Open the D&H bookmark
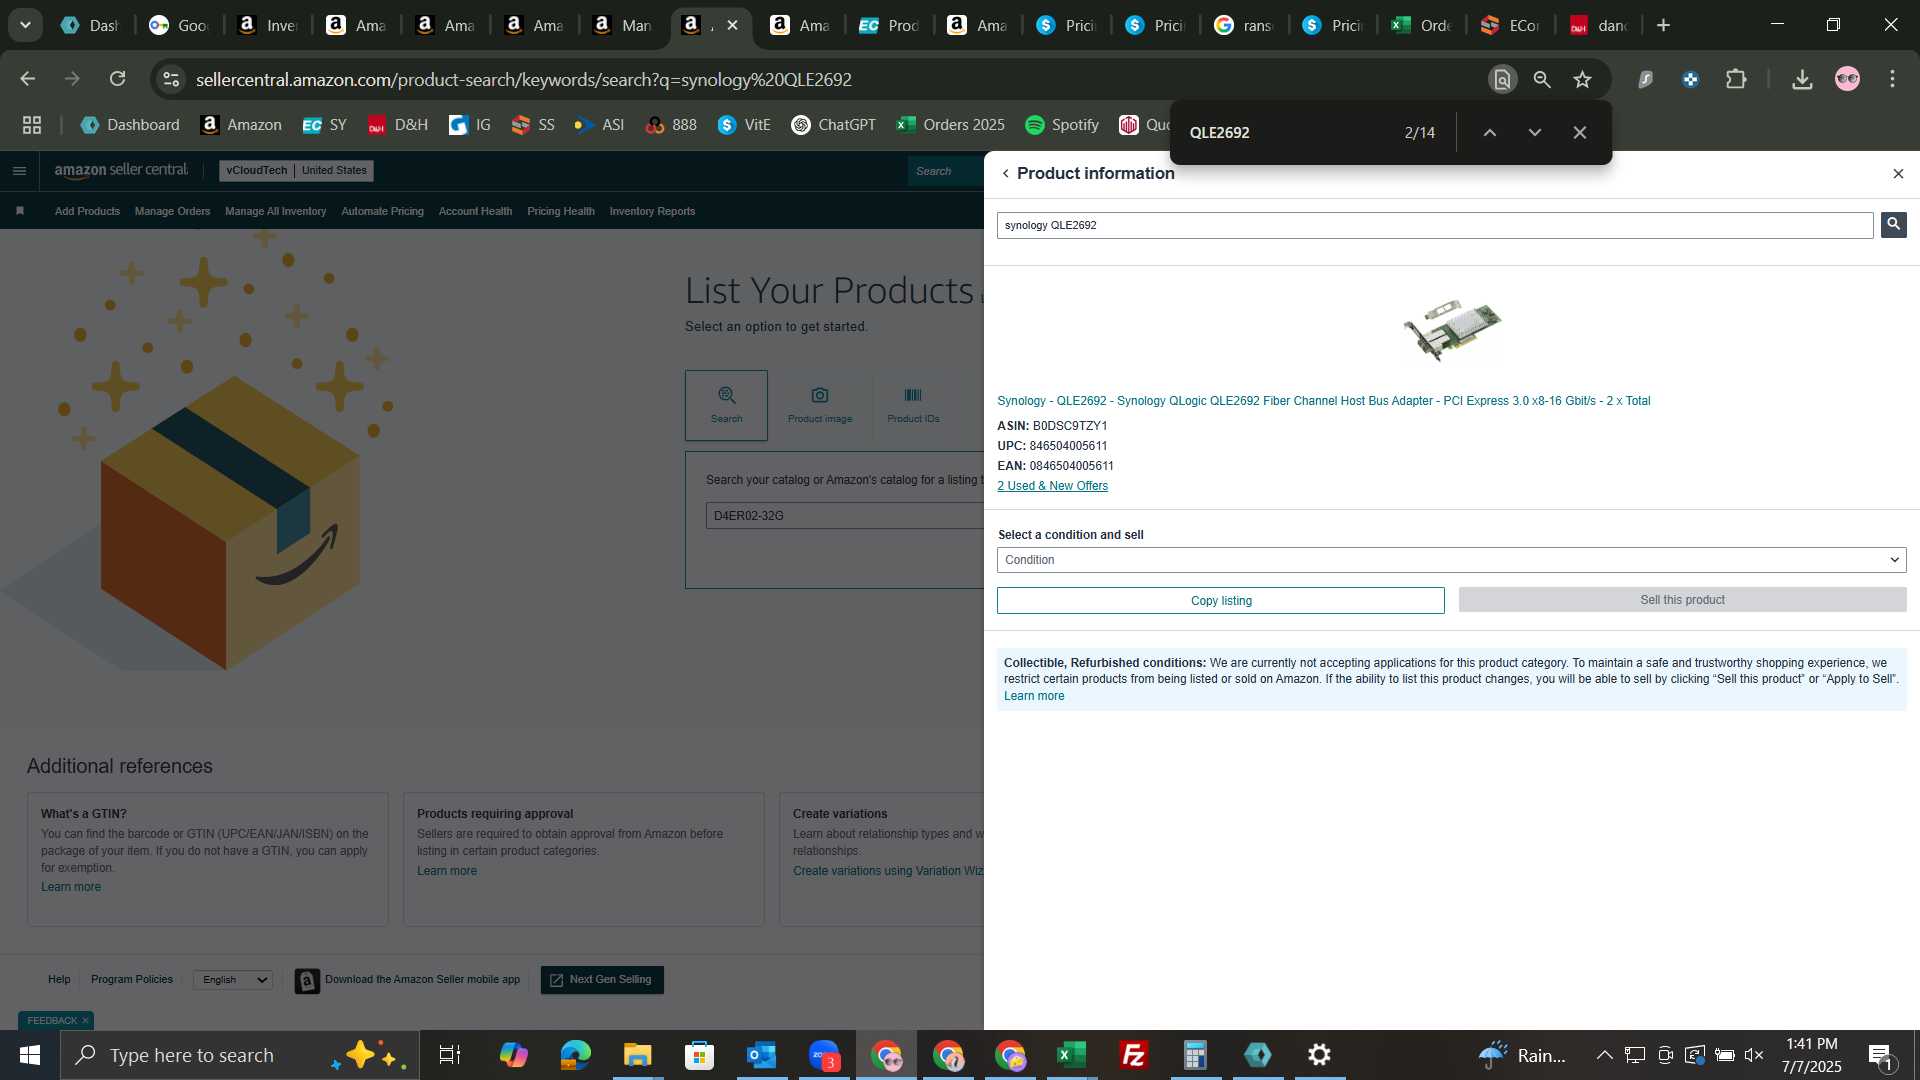 click(397, 125)
